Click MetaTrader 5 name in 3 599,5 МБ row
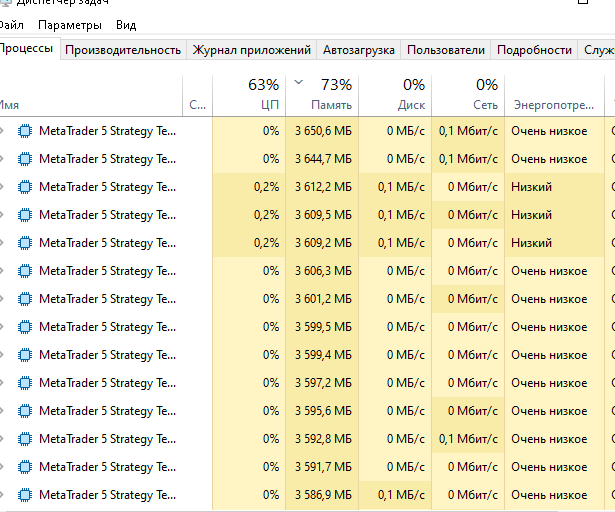Image resolution: width=615 pixels, height=512 pixels. (107, 327)
